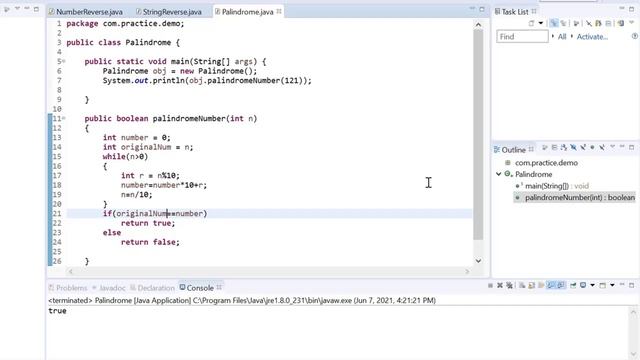Click the Display Selected Console icon

(x=582, y=285)
